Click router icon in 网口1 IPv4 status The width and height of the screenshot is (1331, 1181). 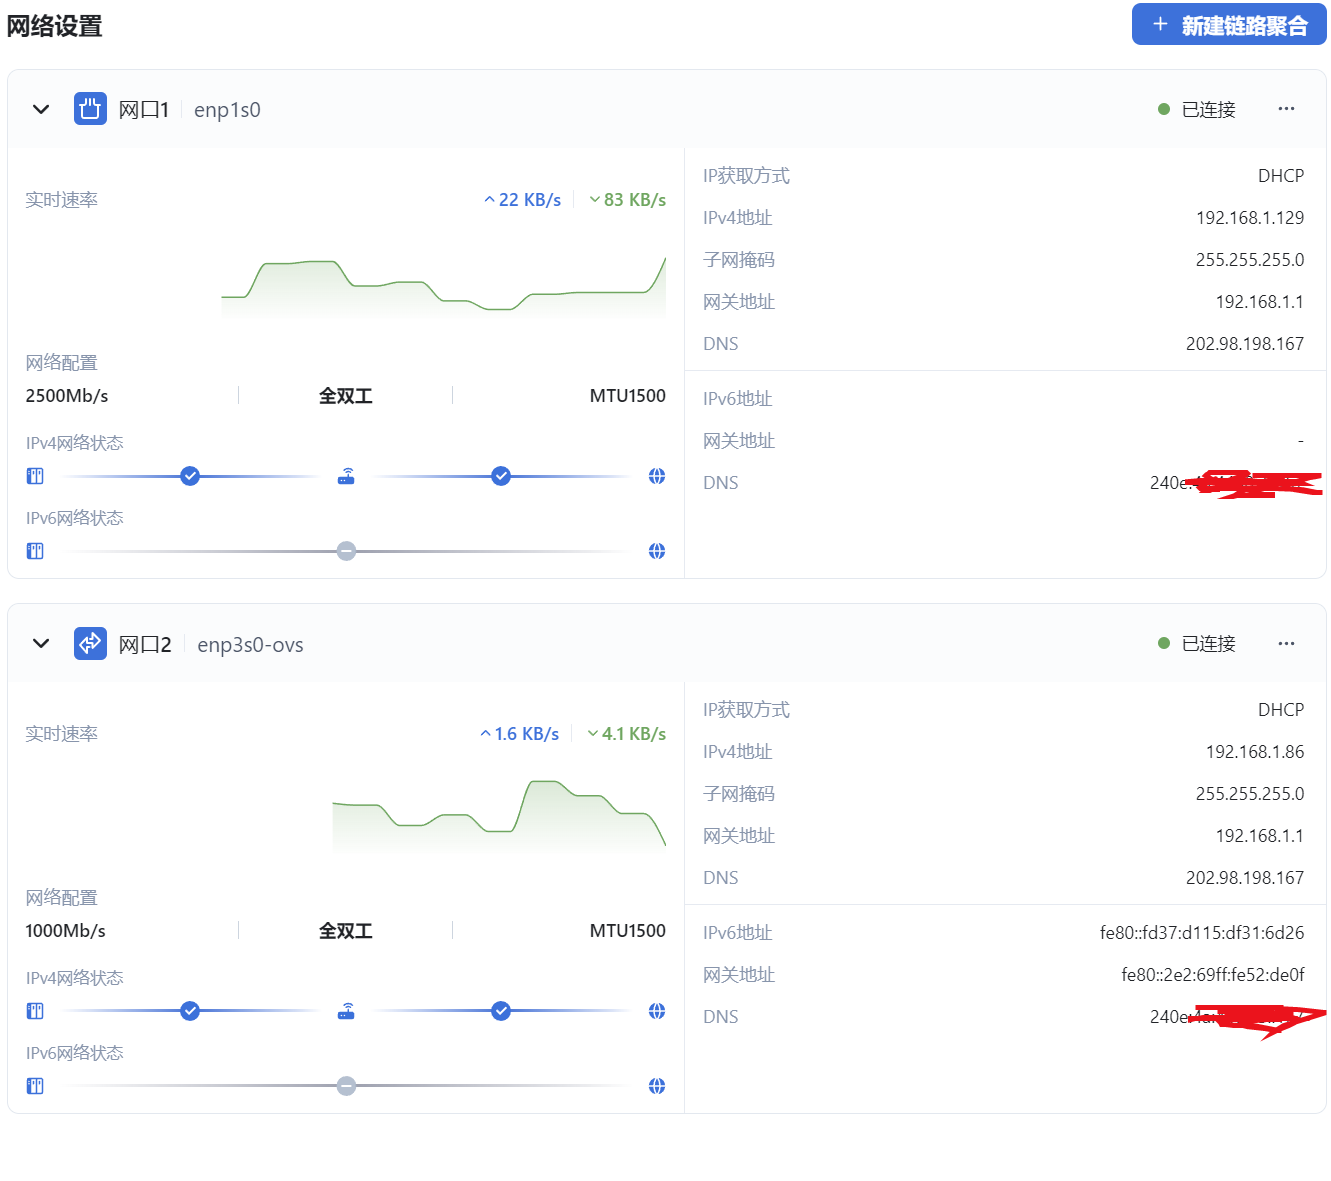(346, 476)
